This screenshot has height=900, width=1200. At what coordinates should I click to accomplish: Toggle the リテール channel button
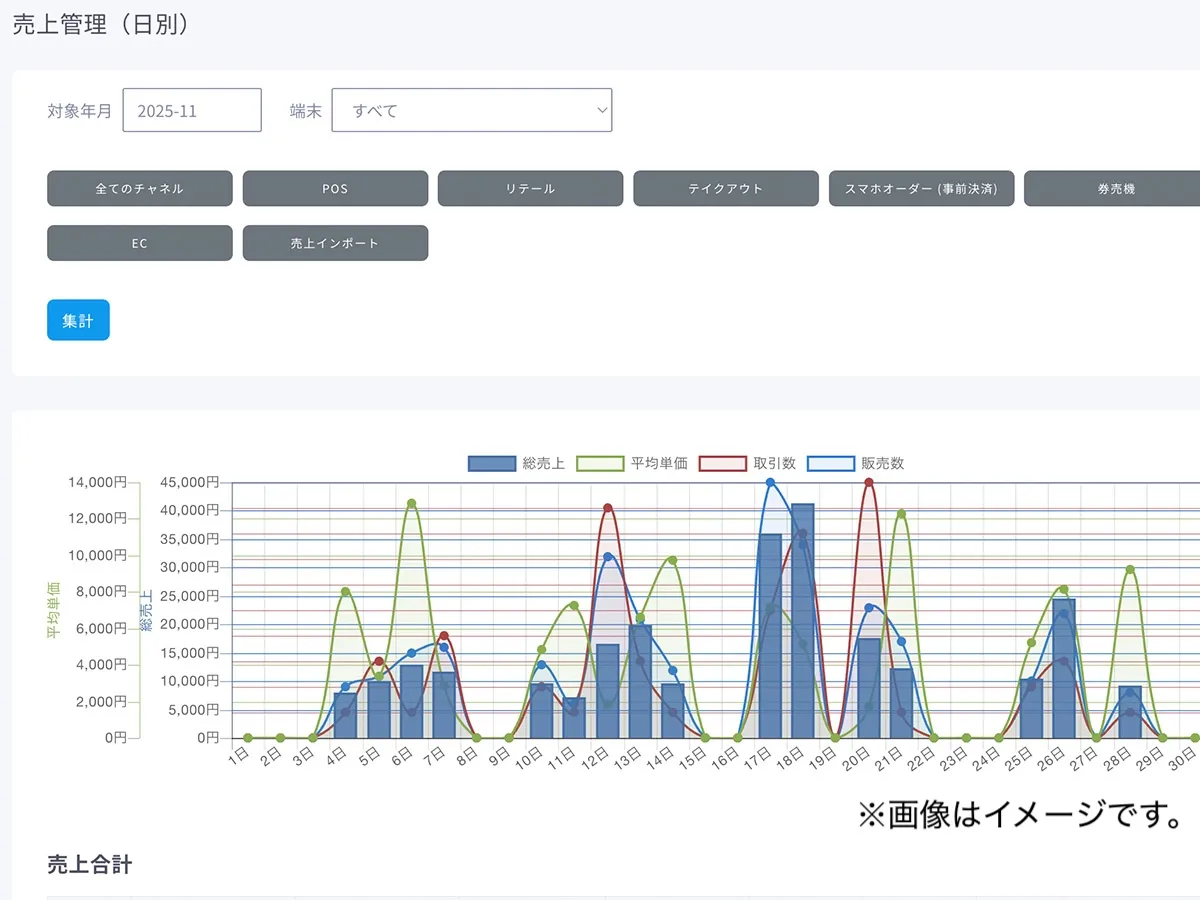530,188
